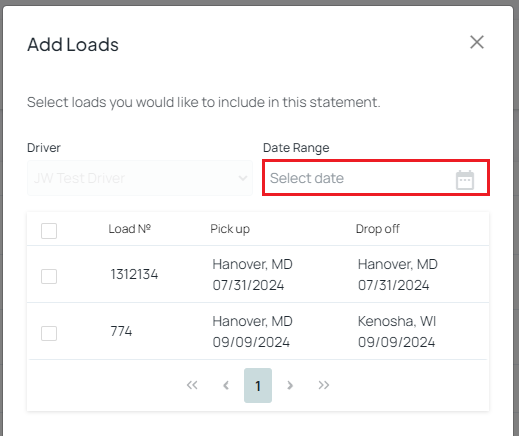
Task: Click the Pick up column header
Action: 230,229
